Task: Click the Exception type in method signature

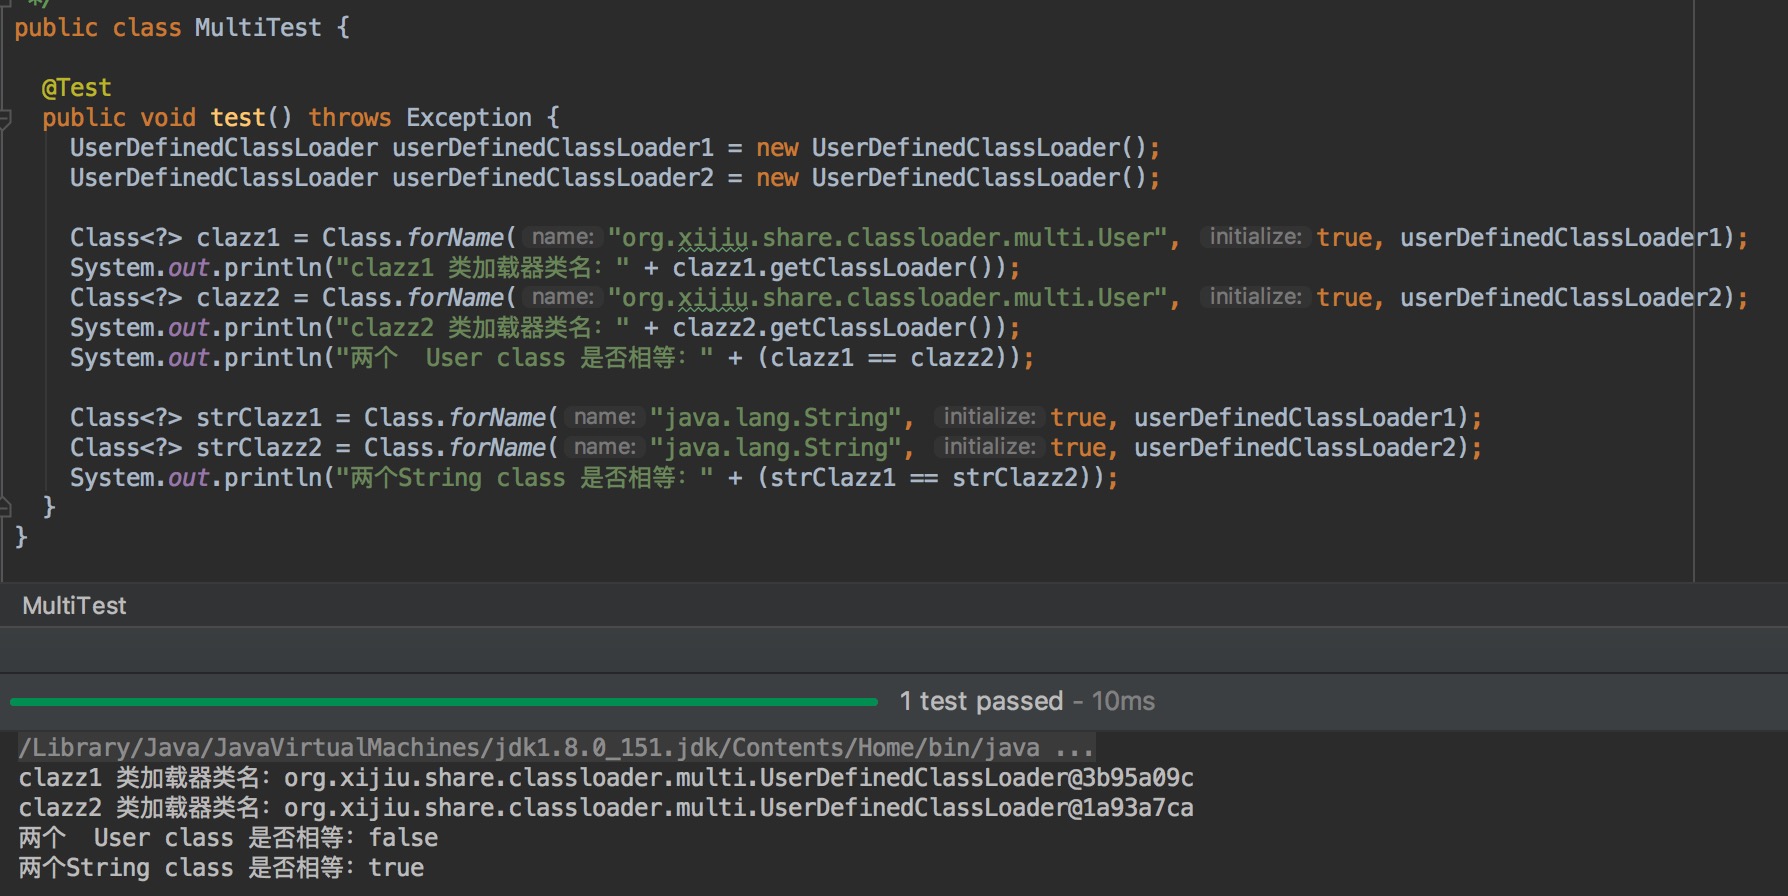Action: coord(469,118)
